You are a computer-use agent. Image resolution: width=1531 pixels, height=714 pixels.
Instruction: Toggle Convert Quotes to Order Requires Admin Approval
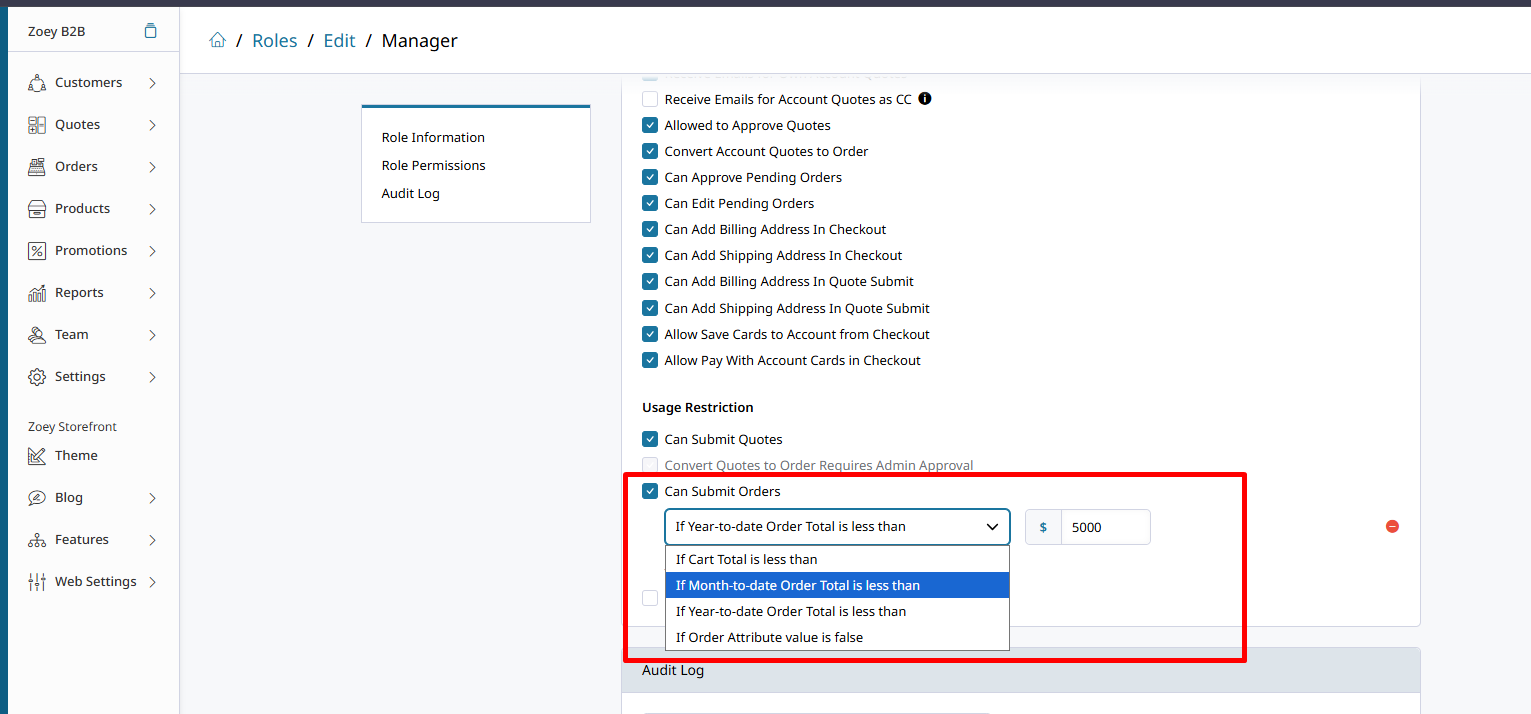[650, 465]
